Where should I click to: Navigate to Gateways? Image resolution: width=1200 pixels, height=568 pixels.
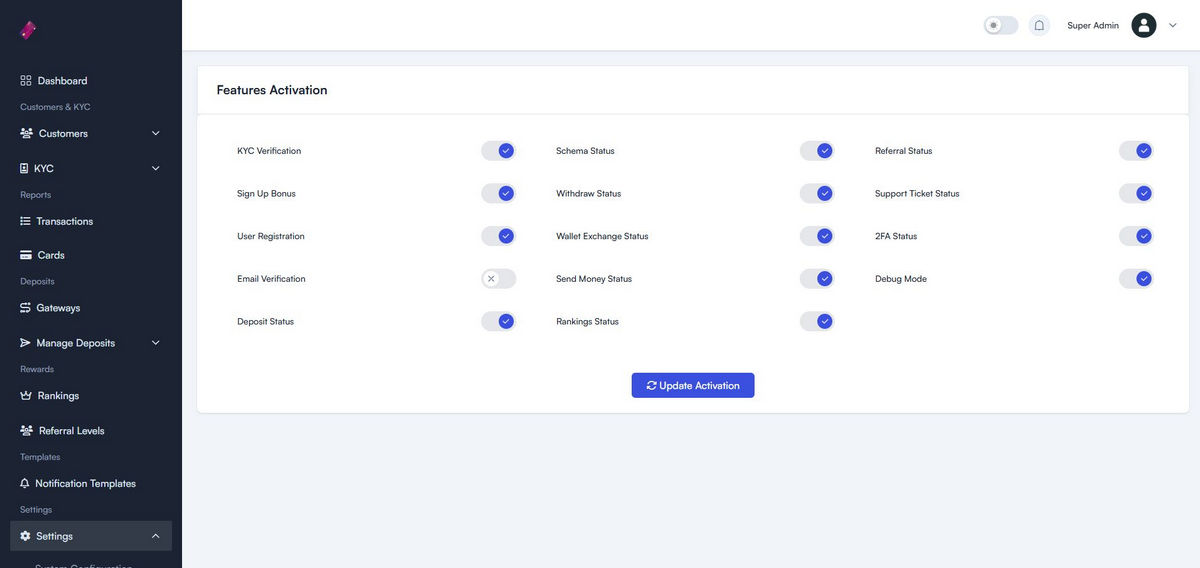coord(91,308)
